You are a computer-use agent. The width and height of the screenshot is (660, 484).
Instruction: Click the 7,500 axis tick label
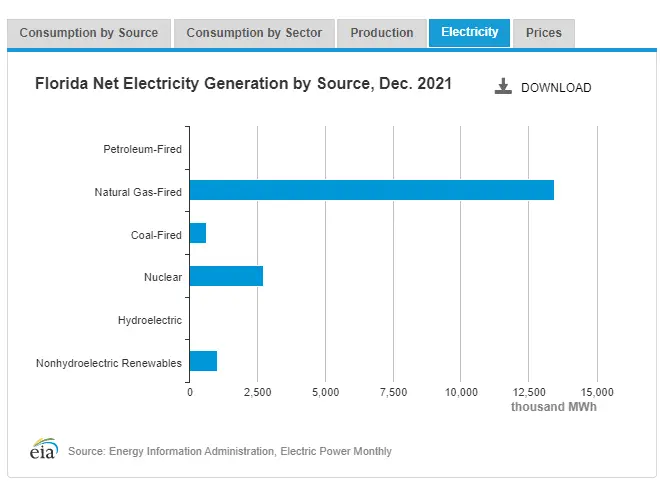pyautogui.click(x=394, y=392)
